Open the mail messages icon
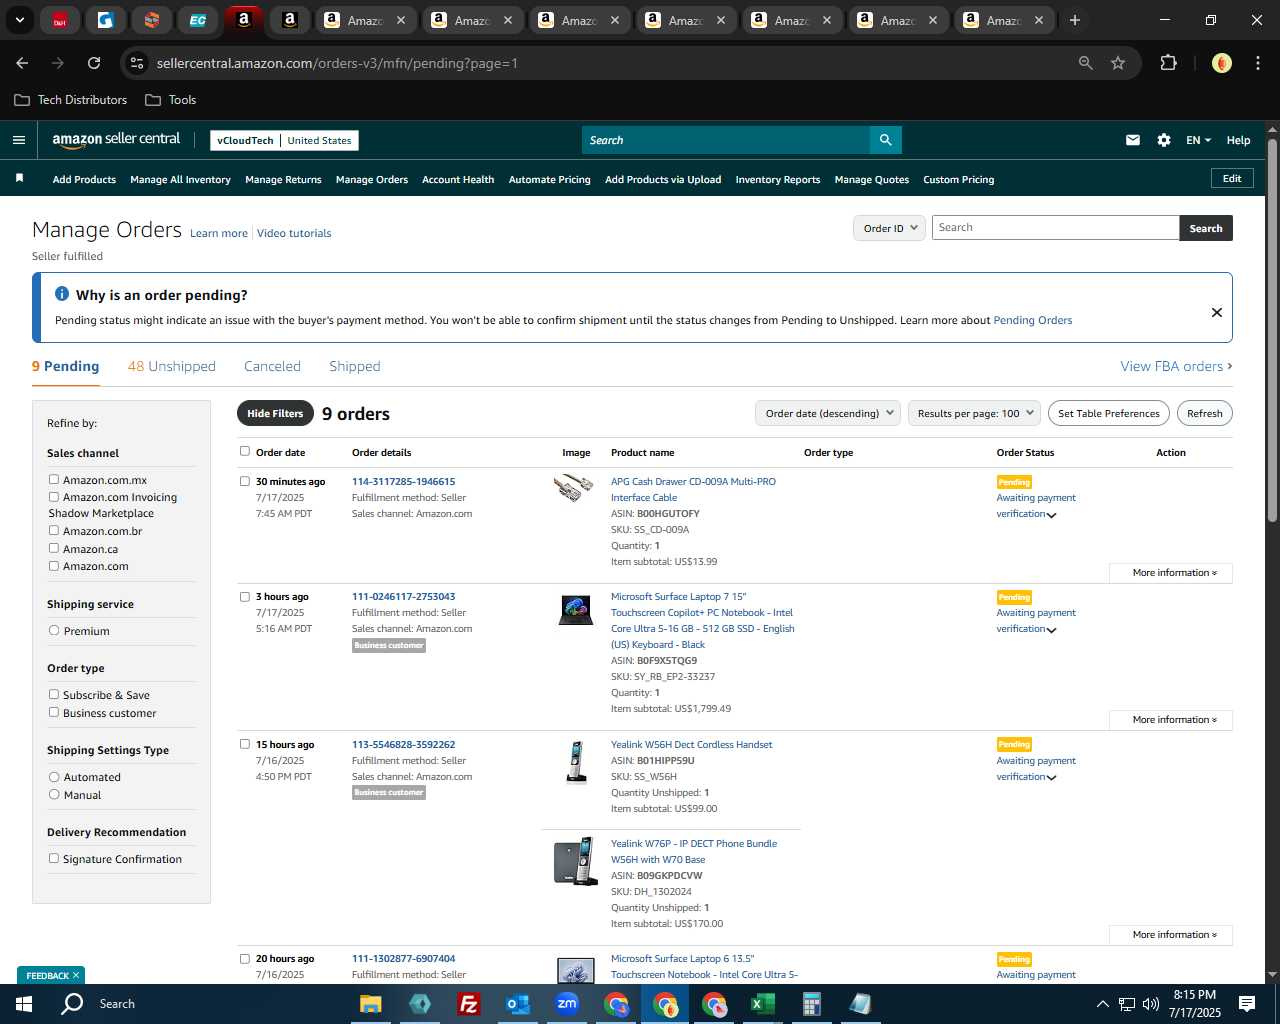Viewport: 1280px width, 1024px height. pos(1132,140)
